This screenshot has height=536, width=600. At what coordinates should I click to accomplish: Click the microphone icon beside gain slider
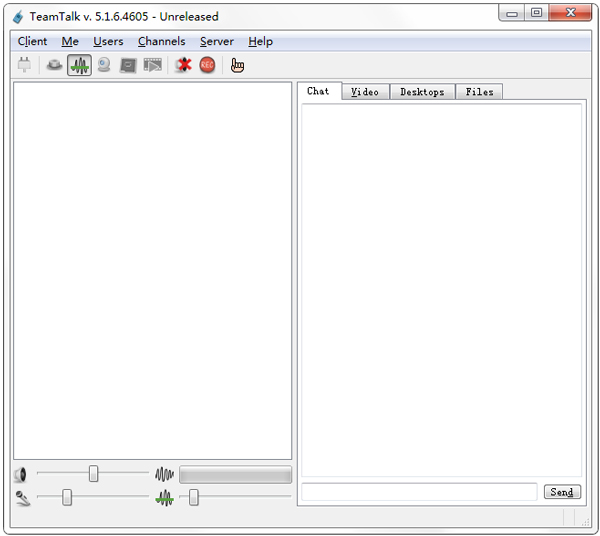(x=23, y=498)
